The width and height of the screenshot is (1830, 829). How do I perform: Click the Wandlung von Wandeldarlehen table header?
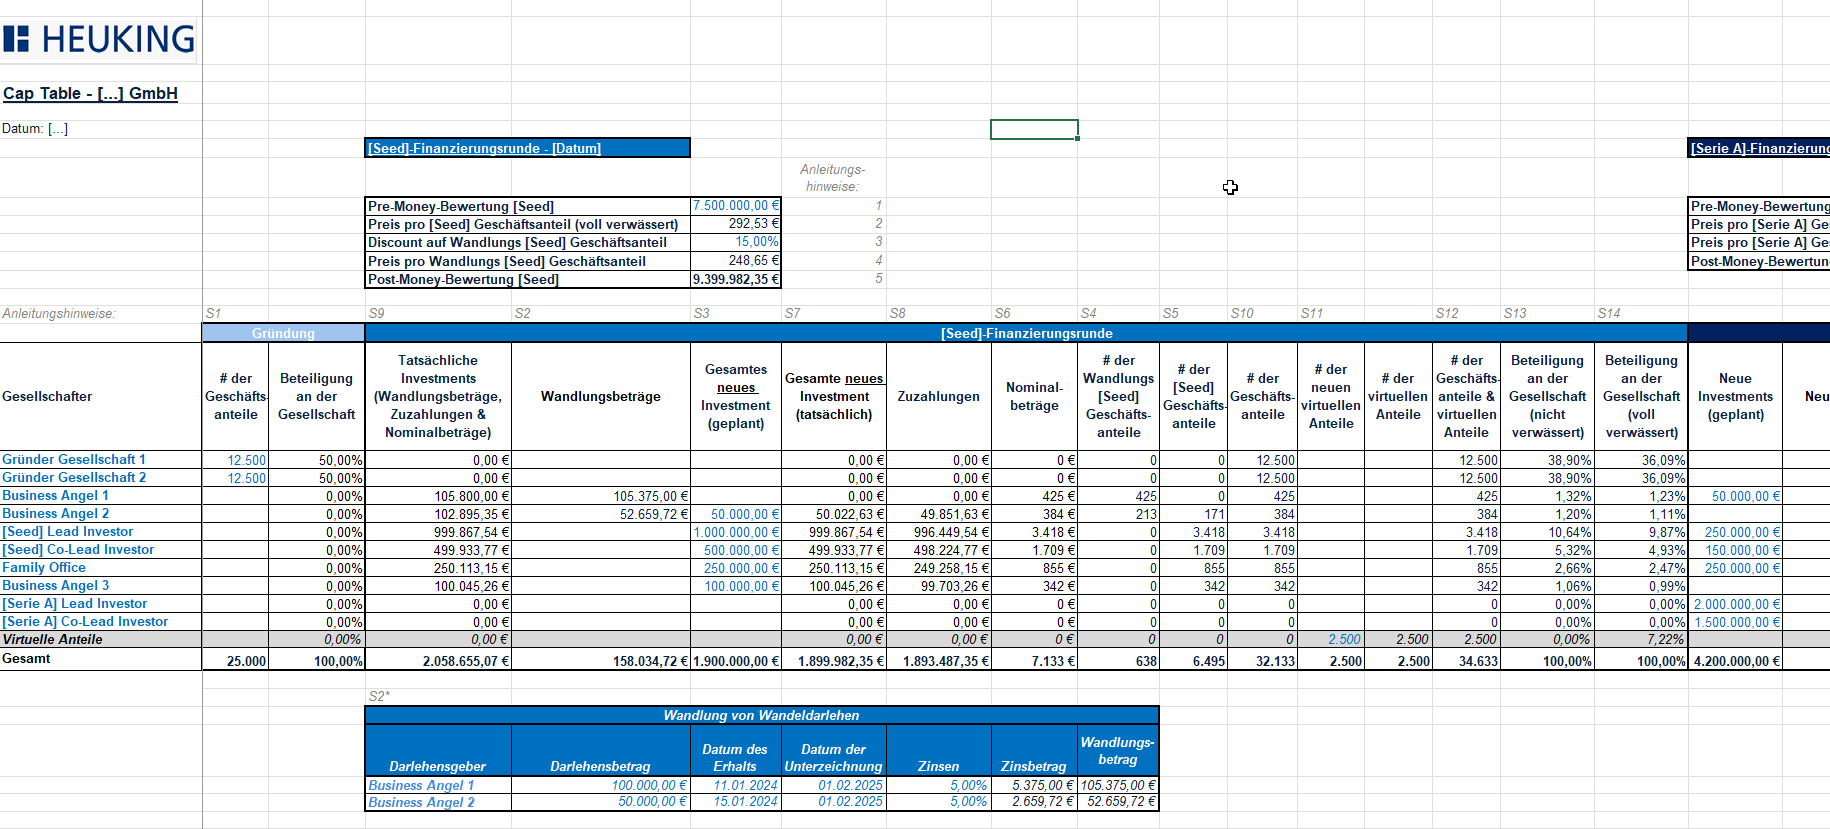click(x=761, y=716)
